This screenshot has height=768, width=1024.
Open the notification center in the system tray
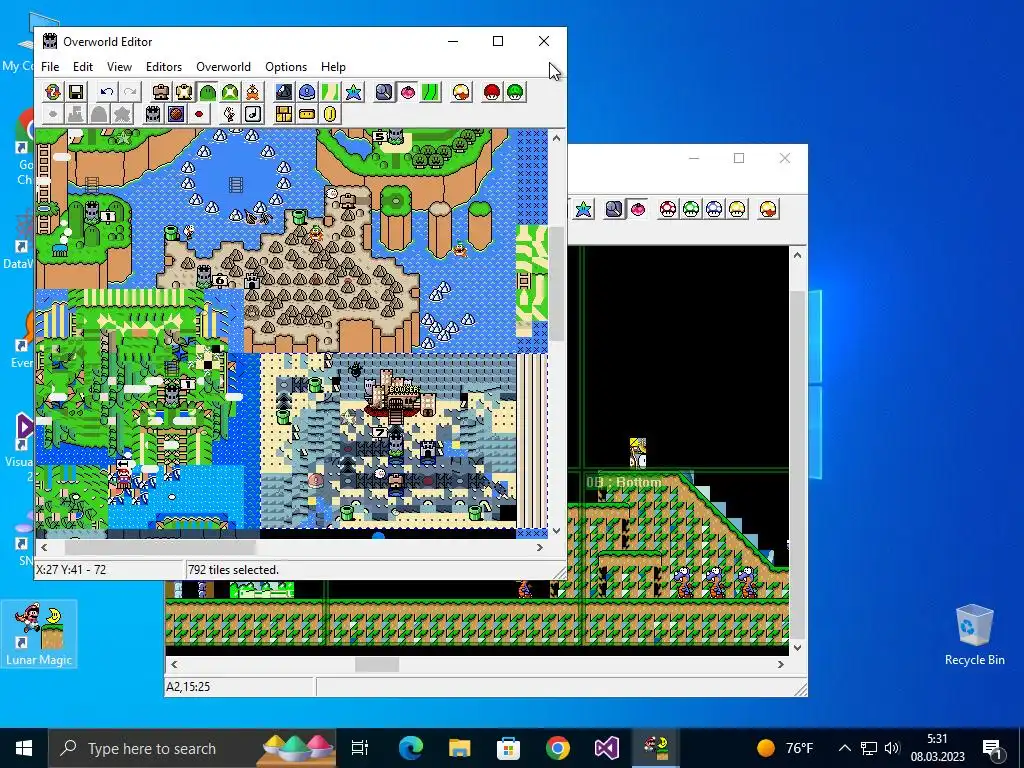click(x=992, y=748)
